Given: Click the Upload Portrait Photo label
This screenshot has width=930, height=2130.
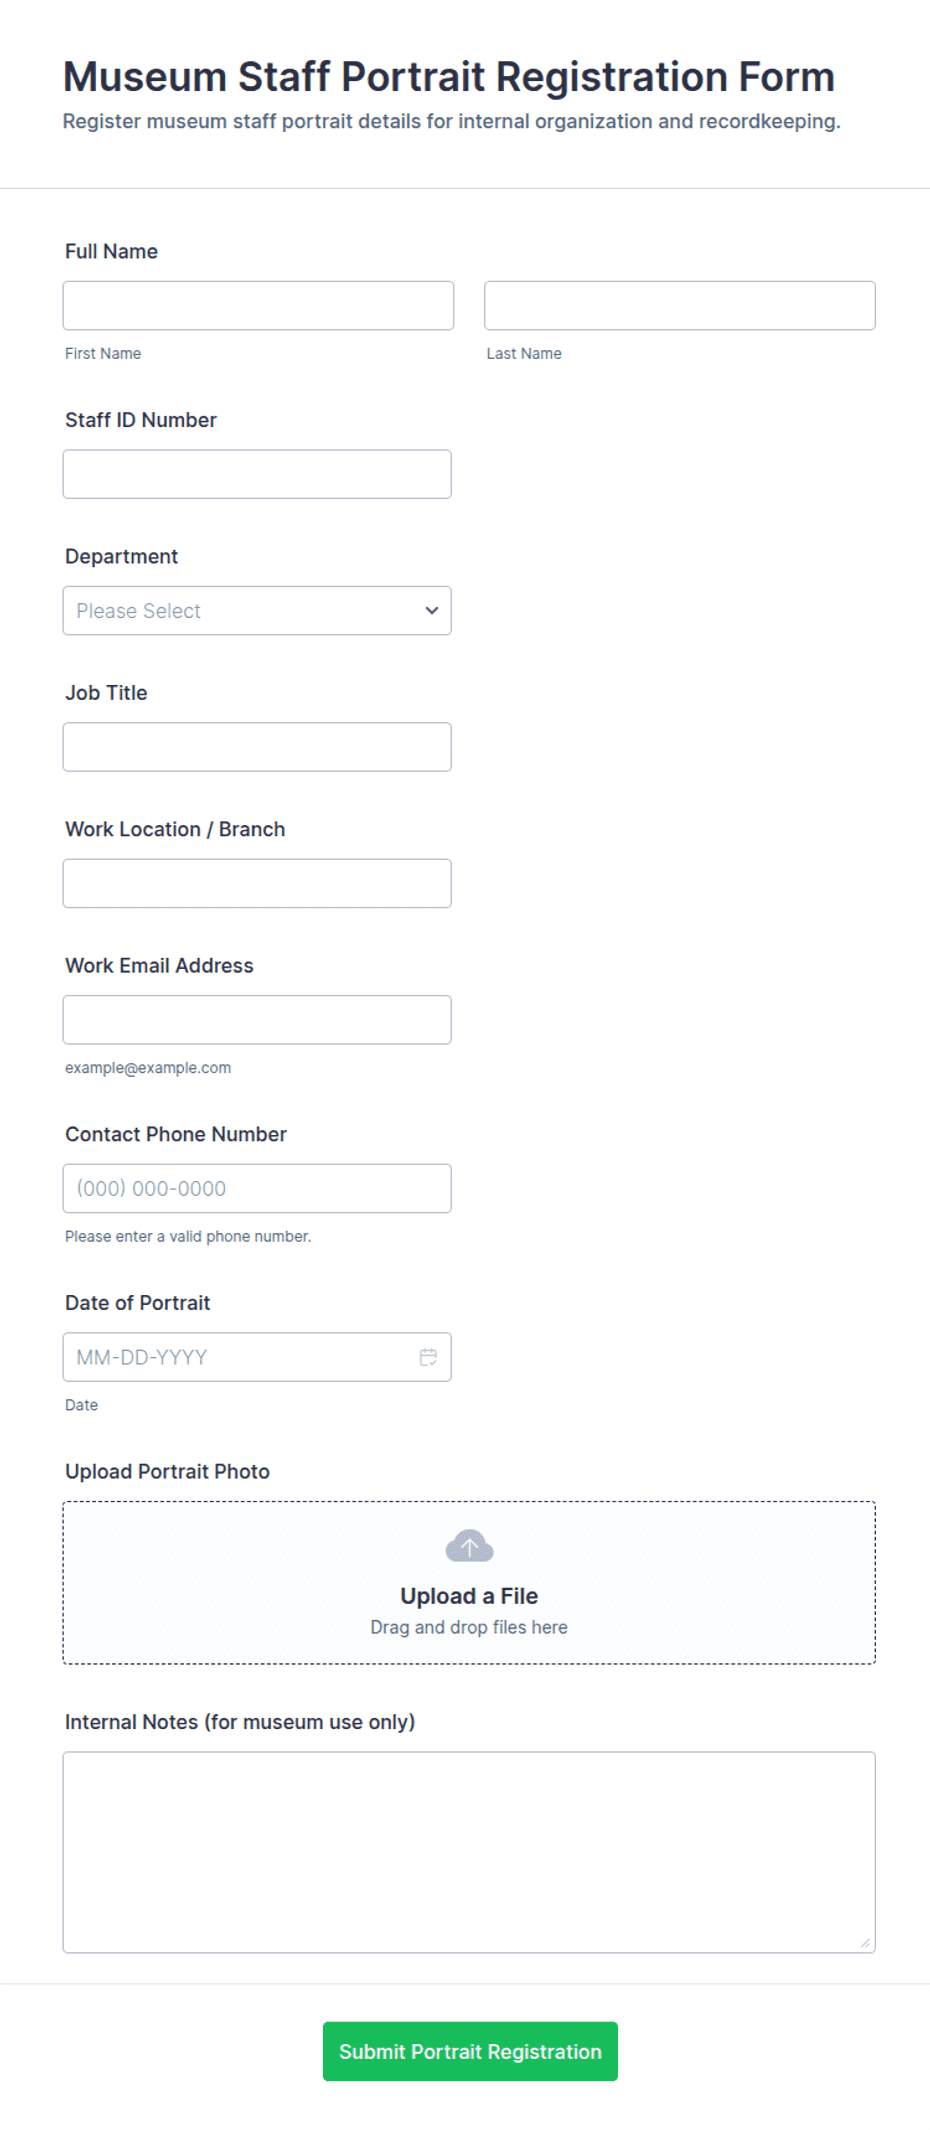Looking at the screenshot, I should tap(167, 1471).
